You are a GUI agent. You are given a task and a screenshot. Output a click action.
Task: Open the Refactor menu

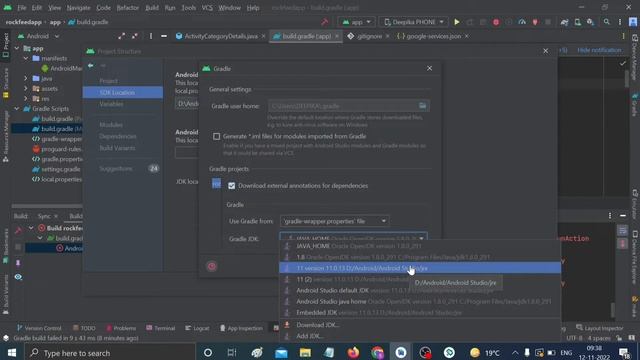click(x=127, y=8)
